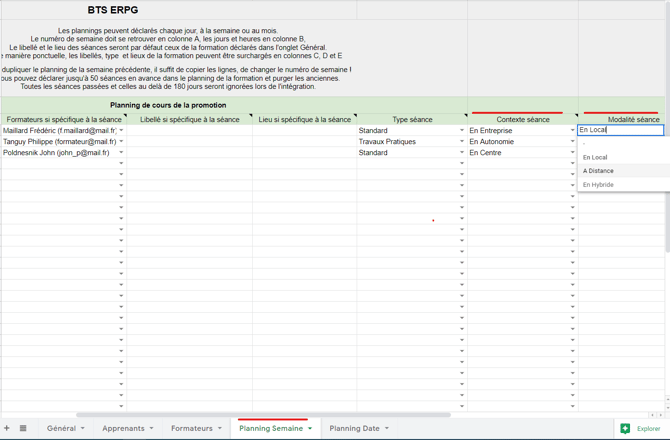The height and width of the screenshot is (440, 670).
Task: Open dropdown for Poldnesnik John formateur cell
Action: 121,152
